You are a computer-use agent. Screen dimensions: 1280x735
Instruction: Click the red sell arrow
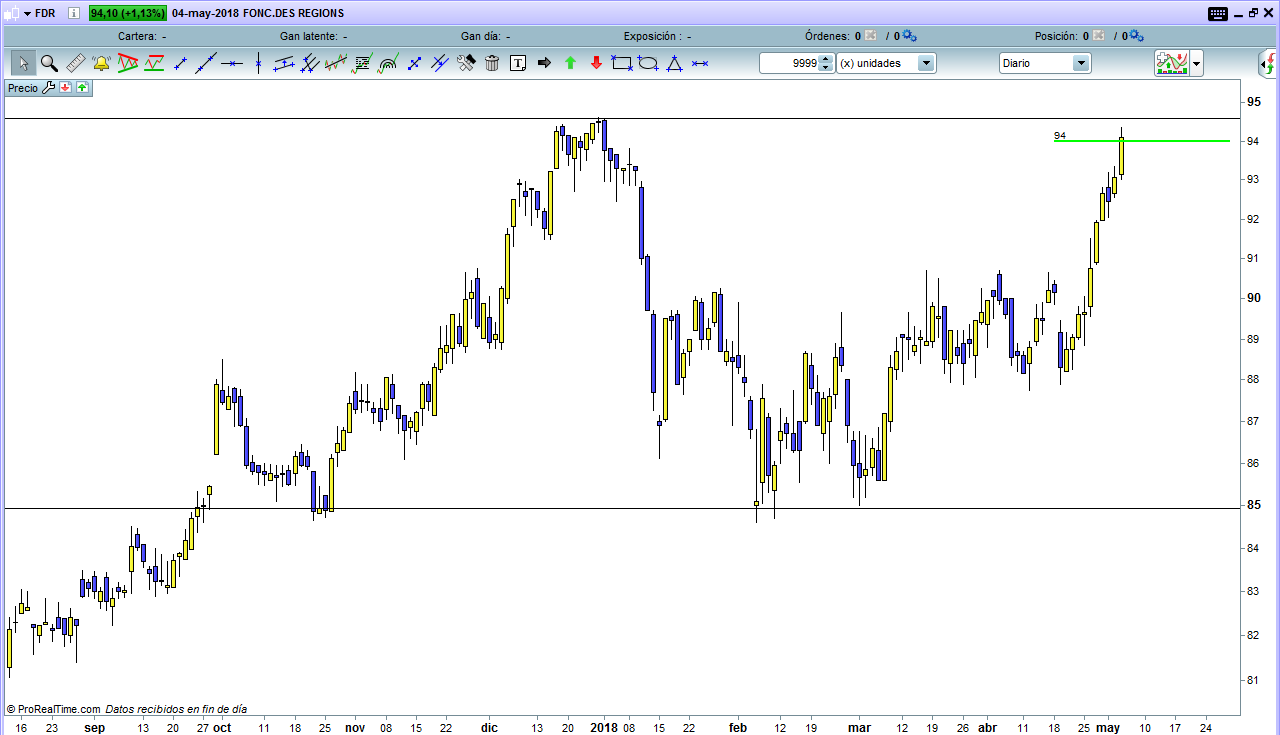tap(596, 62)
